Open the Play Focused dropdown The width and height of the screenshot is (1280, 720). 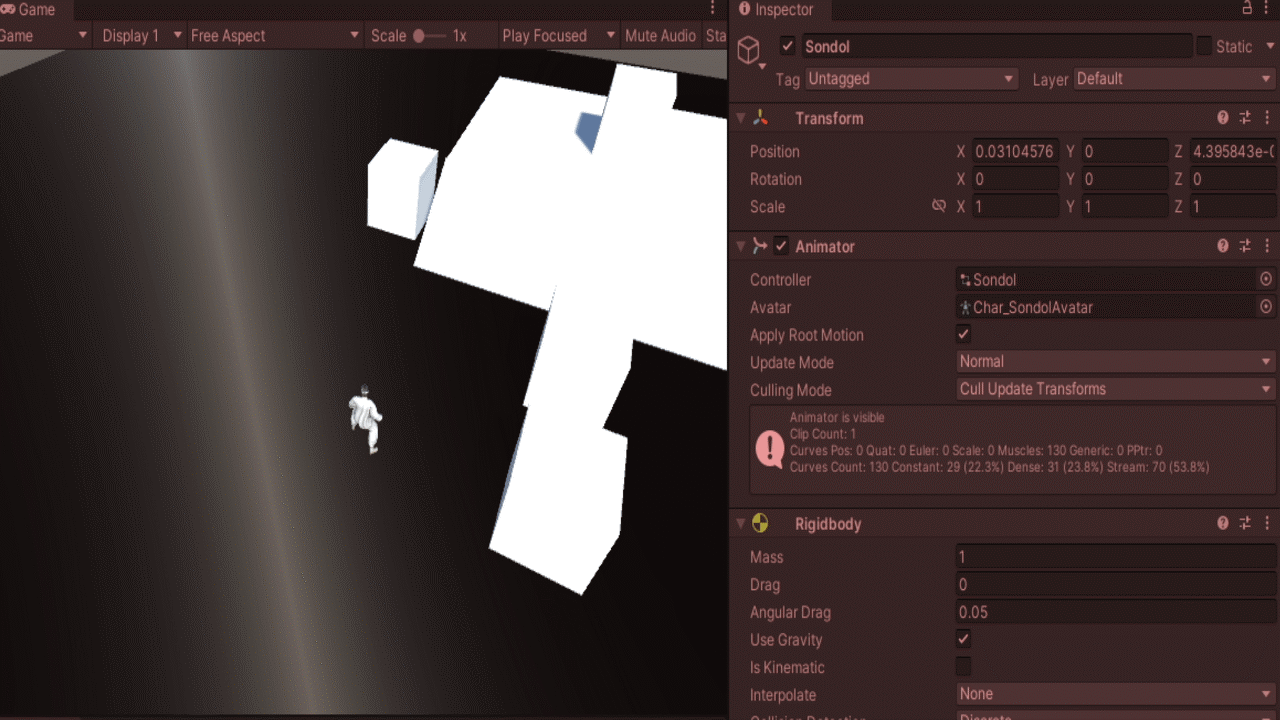point(559,36)
